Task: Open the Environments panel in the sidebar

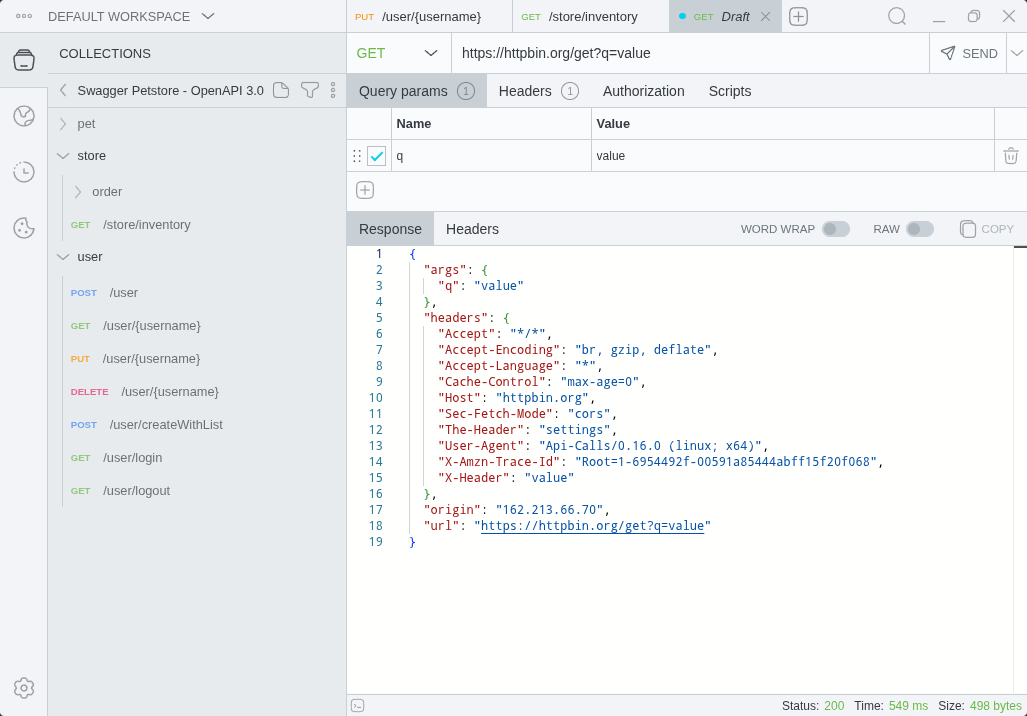Action: (24, 116)
